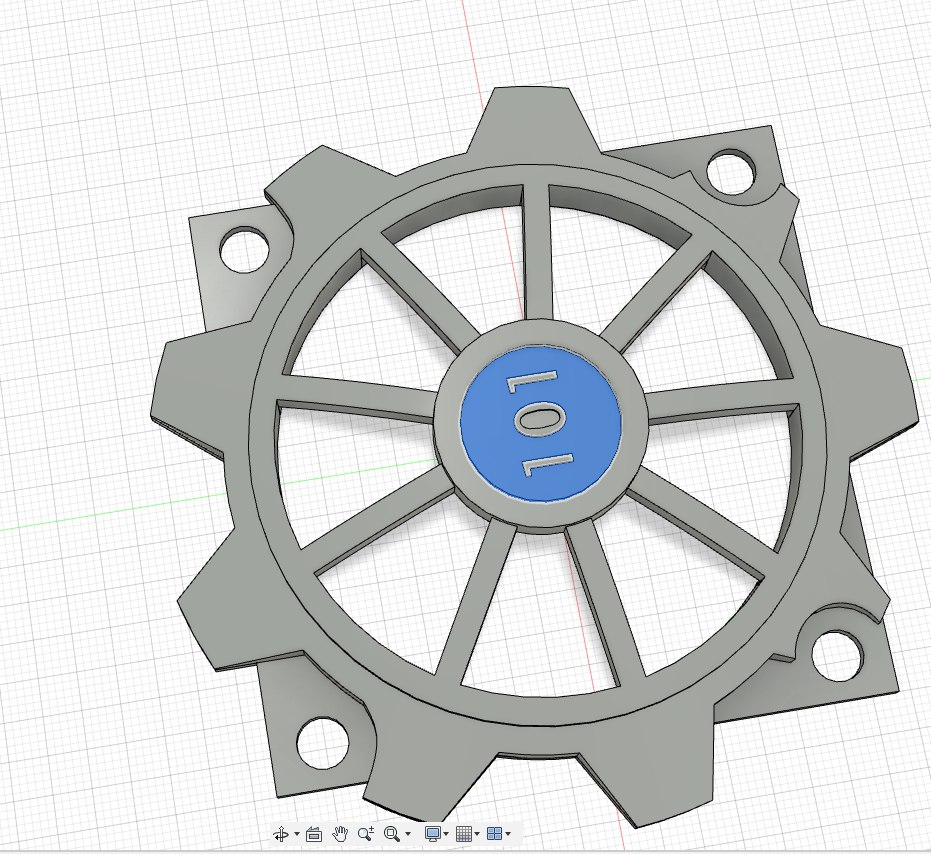Expand the Viewports dropdown arrow

(508, 834)
